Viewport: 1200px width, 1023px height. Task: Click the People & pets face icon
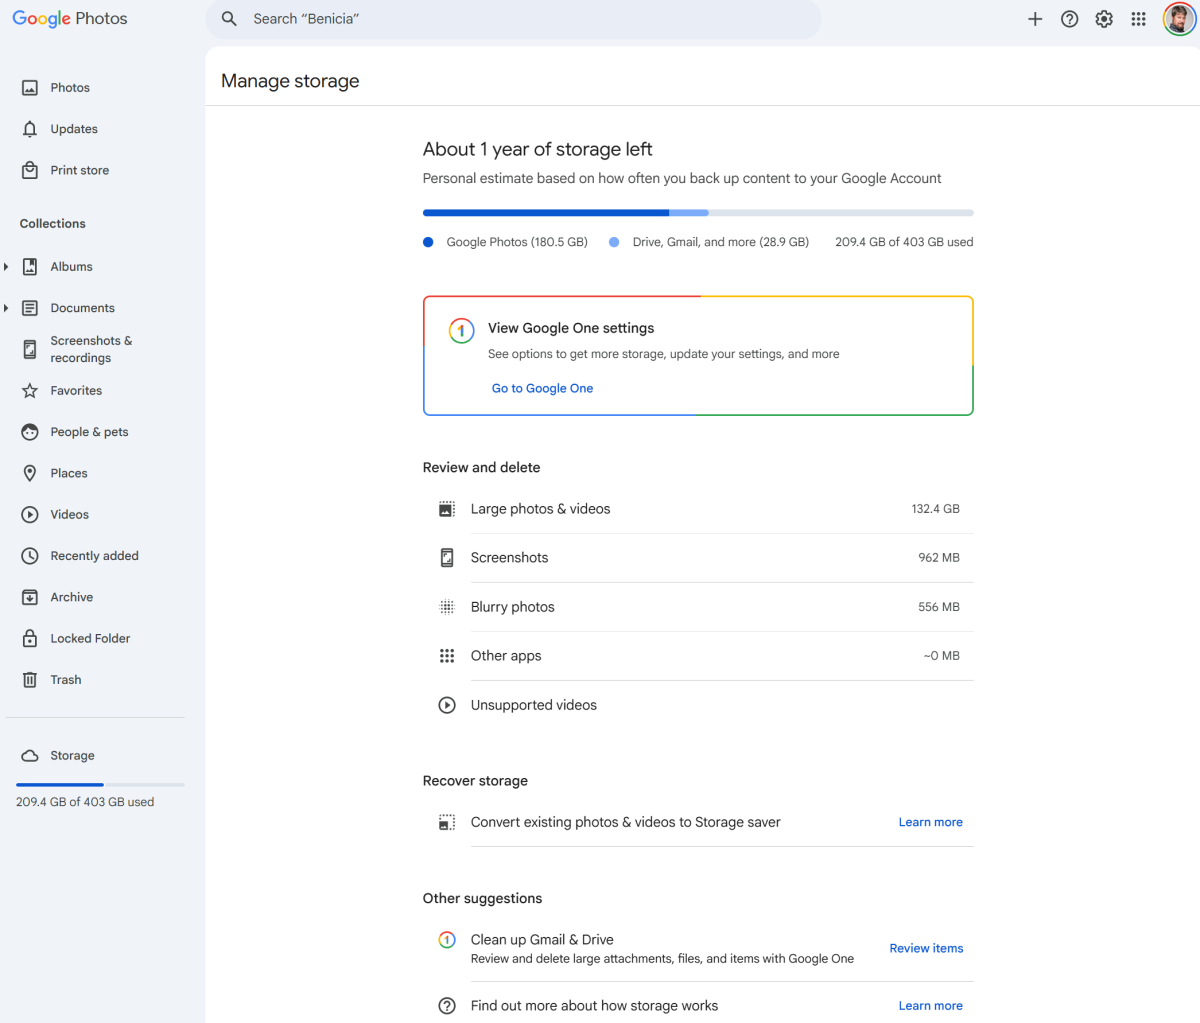click(x=30, y=432)
